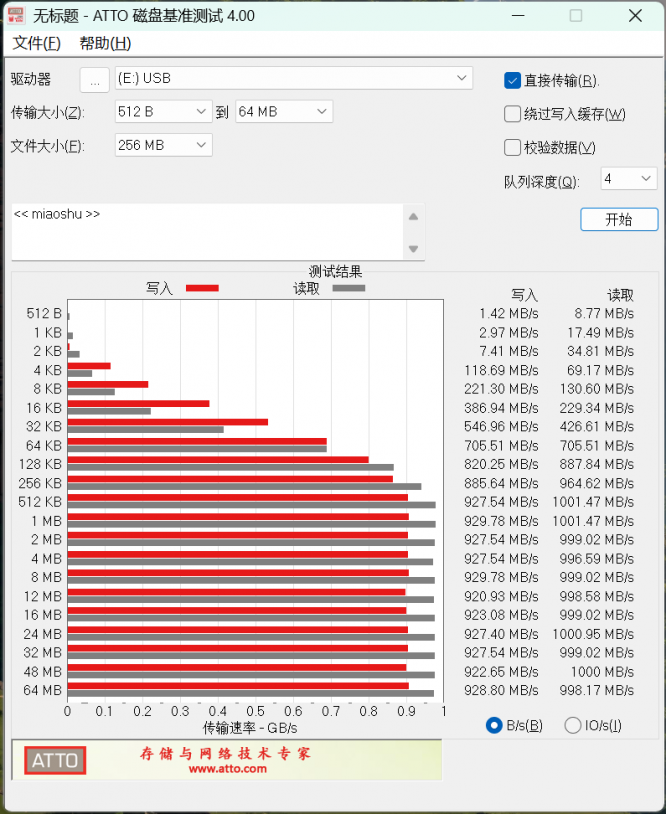Screen dimensions: 666x814
Task: Click the write value 885.64 MB/s
Action: pos(501,483)
